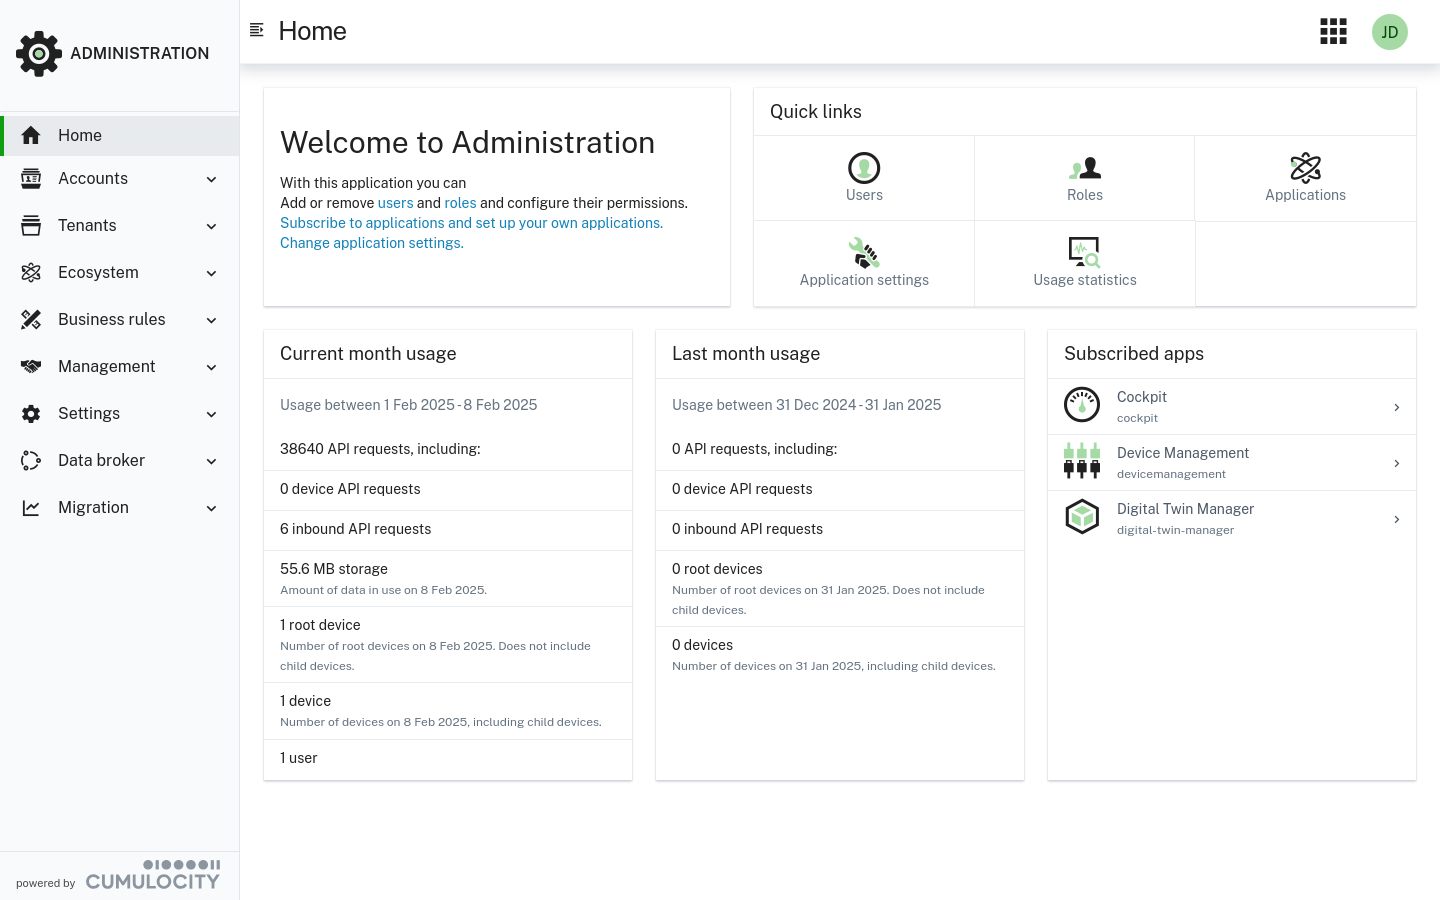Open the Digital Twin Manager app entry
The width and height of the screenshot is (1440, 900).
(1231, 518)
